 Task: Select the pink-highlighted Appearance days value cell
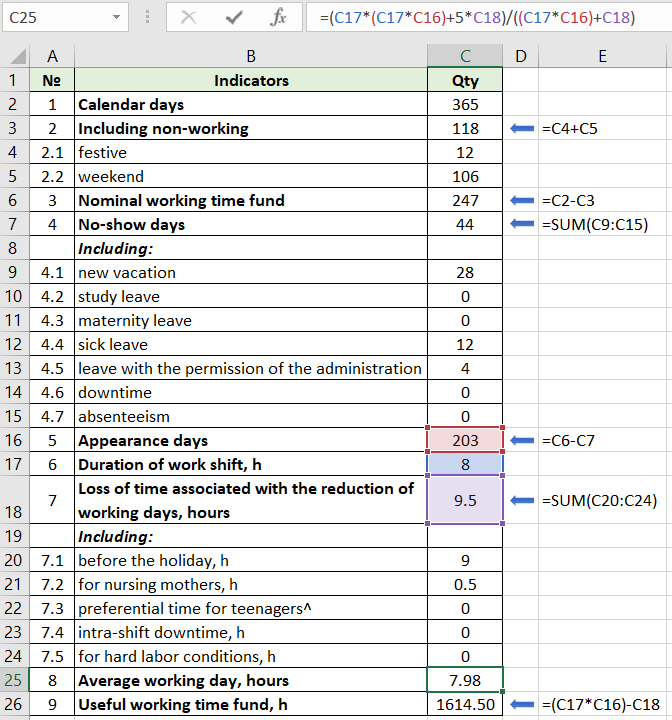tap(465, 441)
